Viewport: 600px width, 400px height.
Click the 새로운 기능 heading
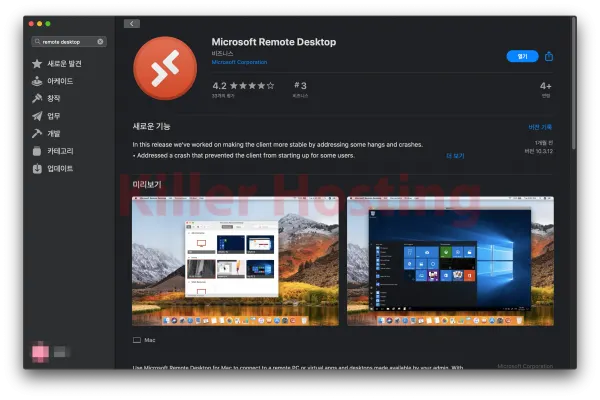tap(151, 126)
